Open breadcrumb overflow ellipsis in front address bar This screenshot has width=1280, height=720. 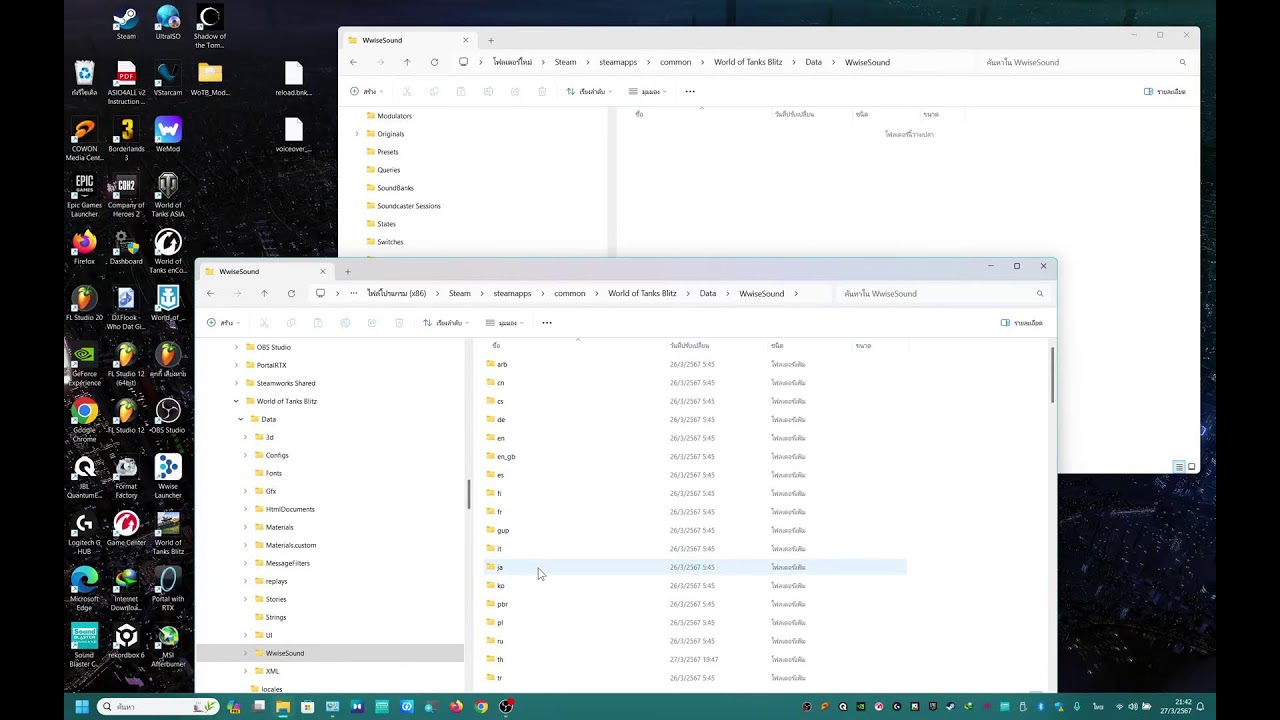pyautogui.click(x=353, y=293)
